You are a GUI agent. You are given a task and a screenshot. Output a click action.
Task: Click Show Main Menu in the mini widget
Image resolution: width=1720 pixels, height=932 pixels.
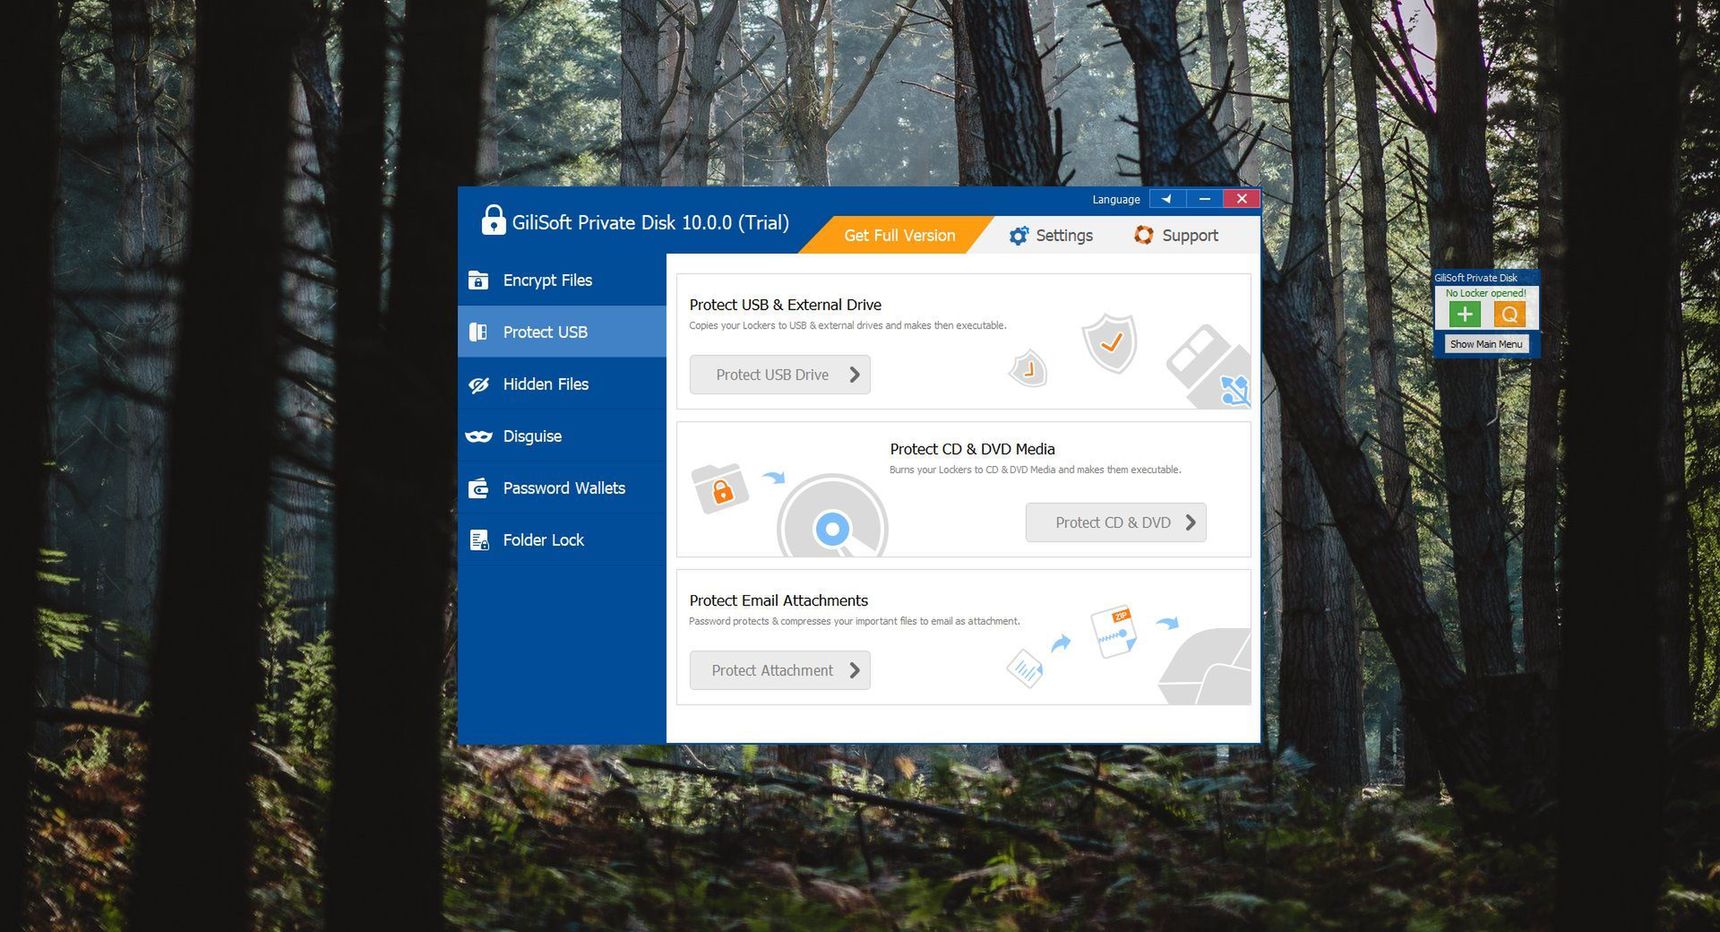pos(1486,344)
